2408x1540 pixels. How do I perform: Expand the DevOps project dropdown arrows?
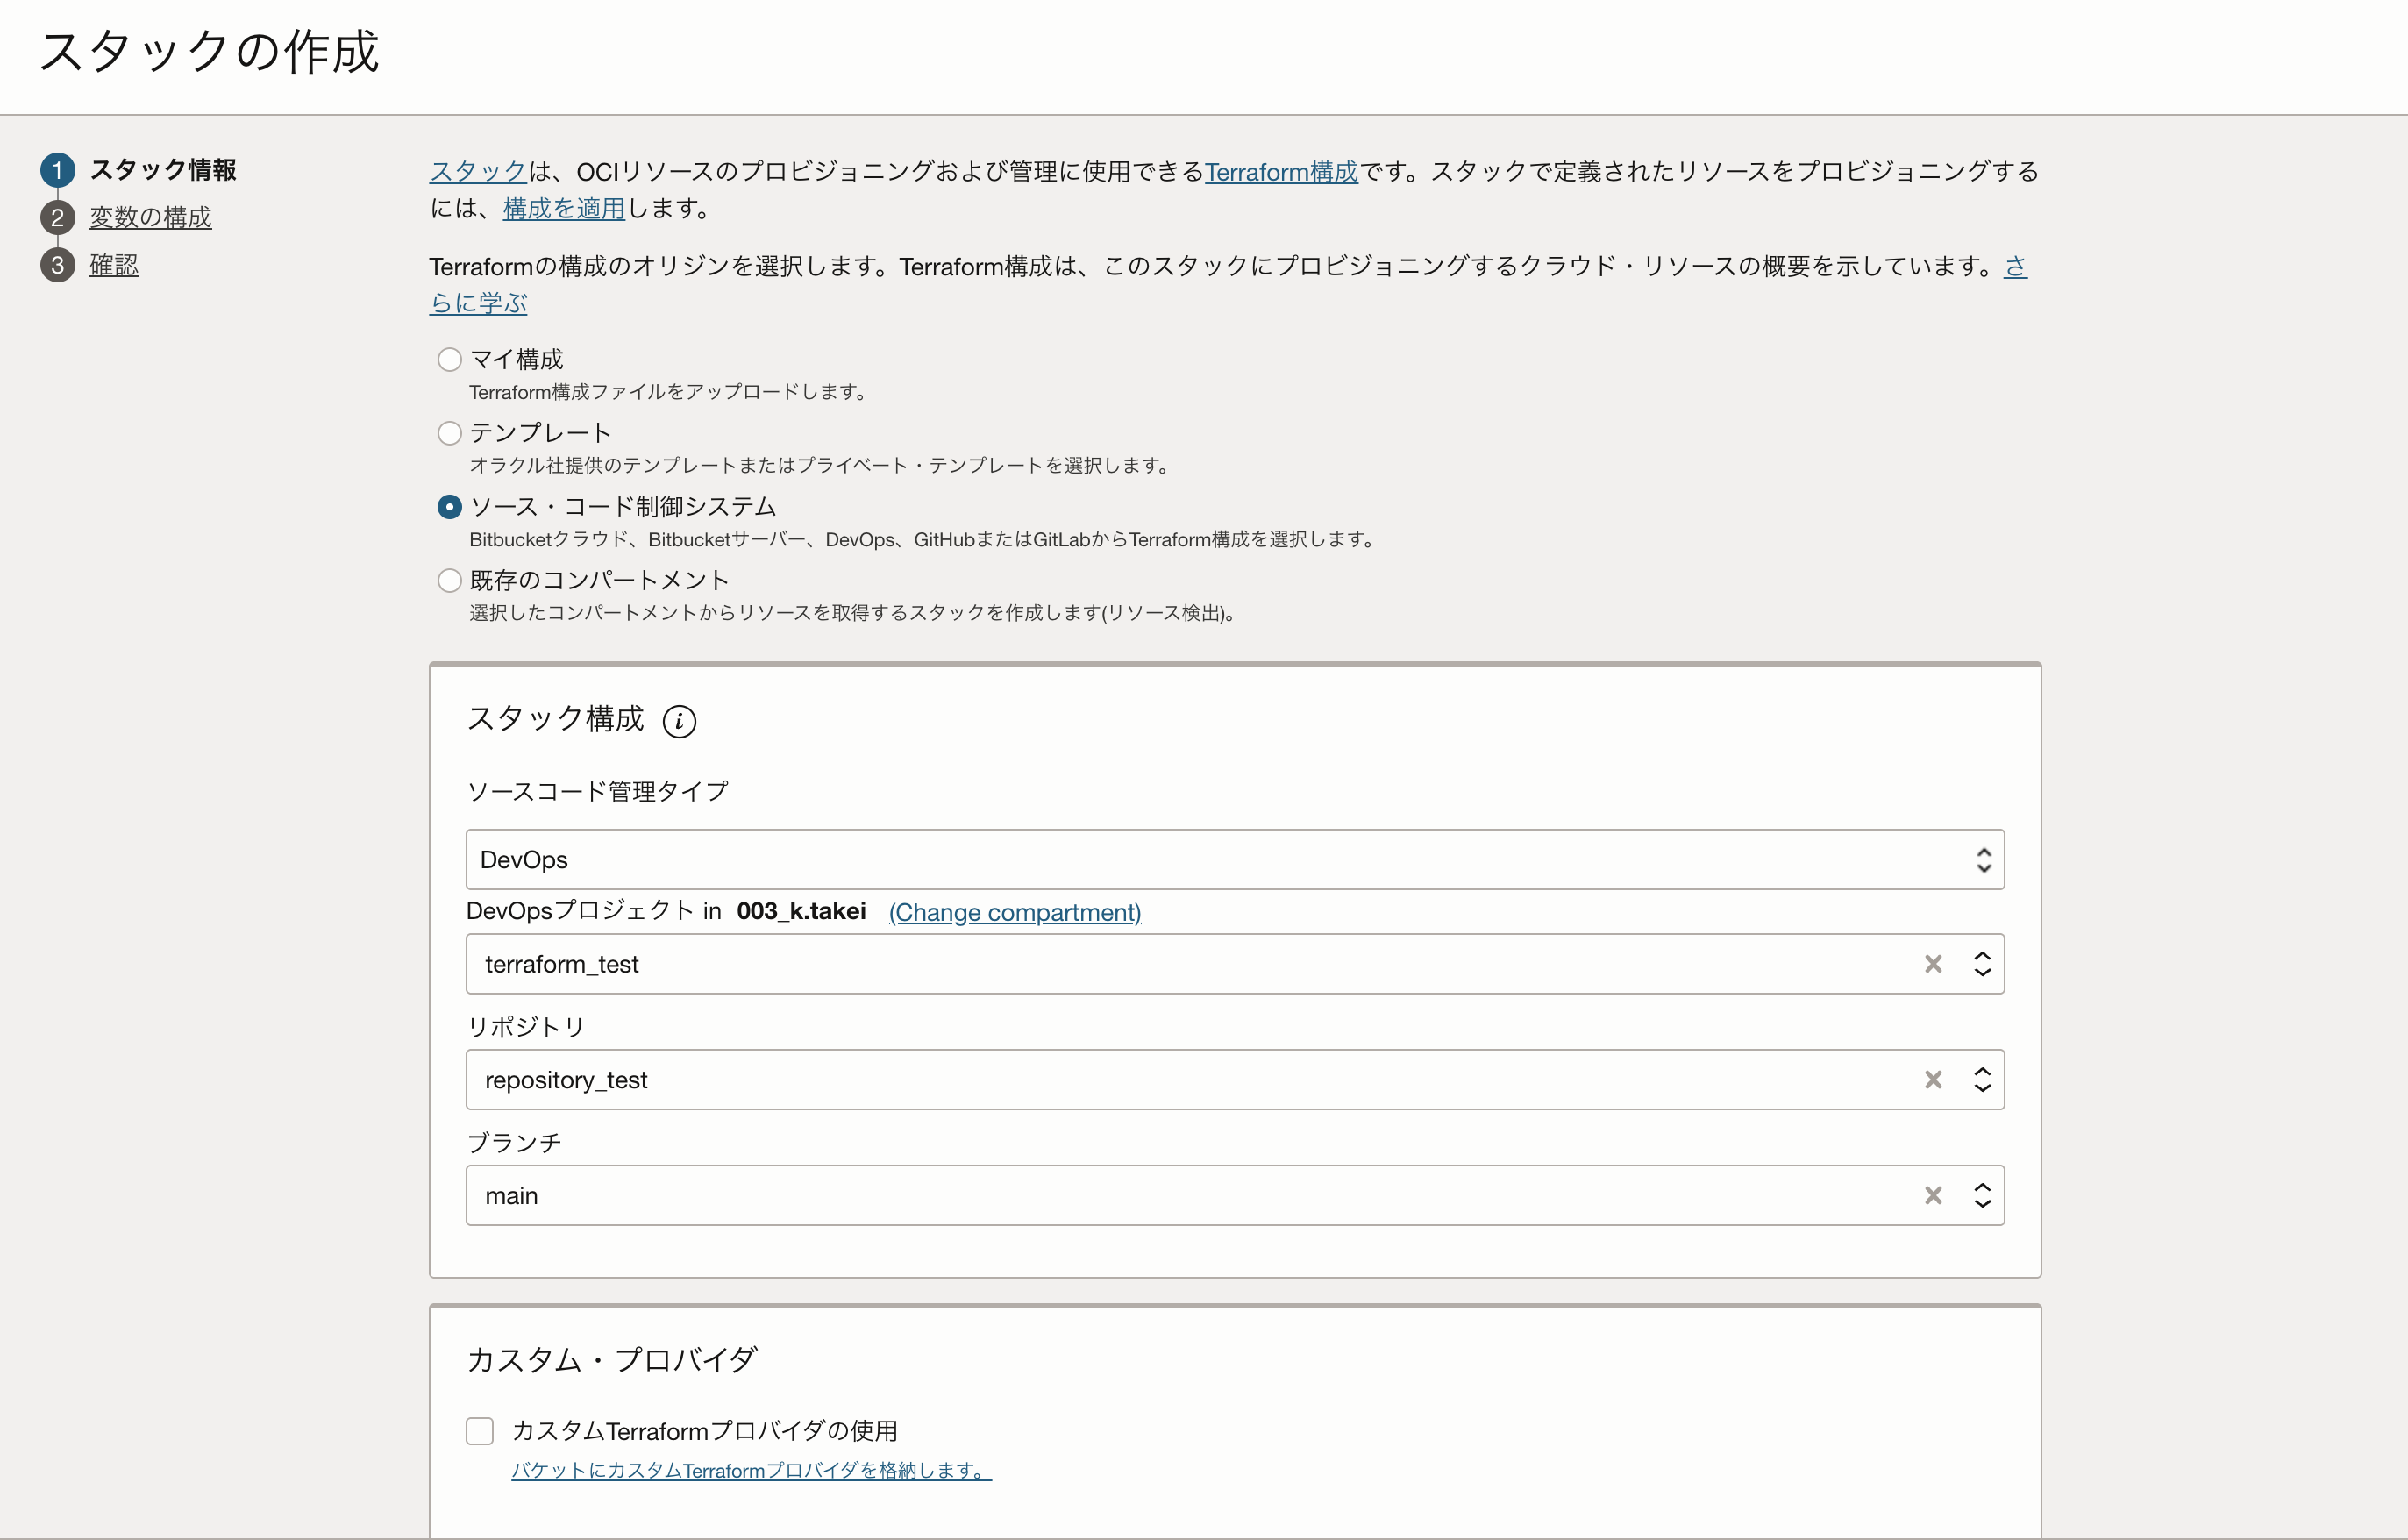pyautogui.click(x=1982, y=964)
